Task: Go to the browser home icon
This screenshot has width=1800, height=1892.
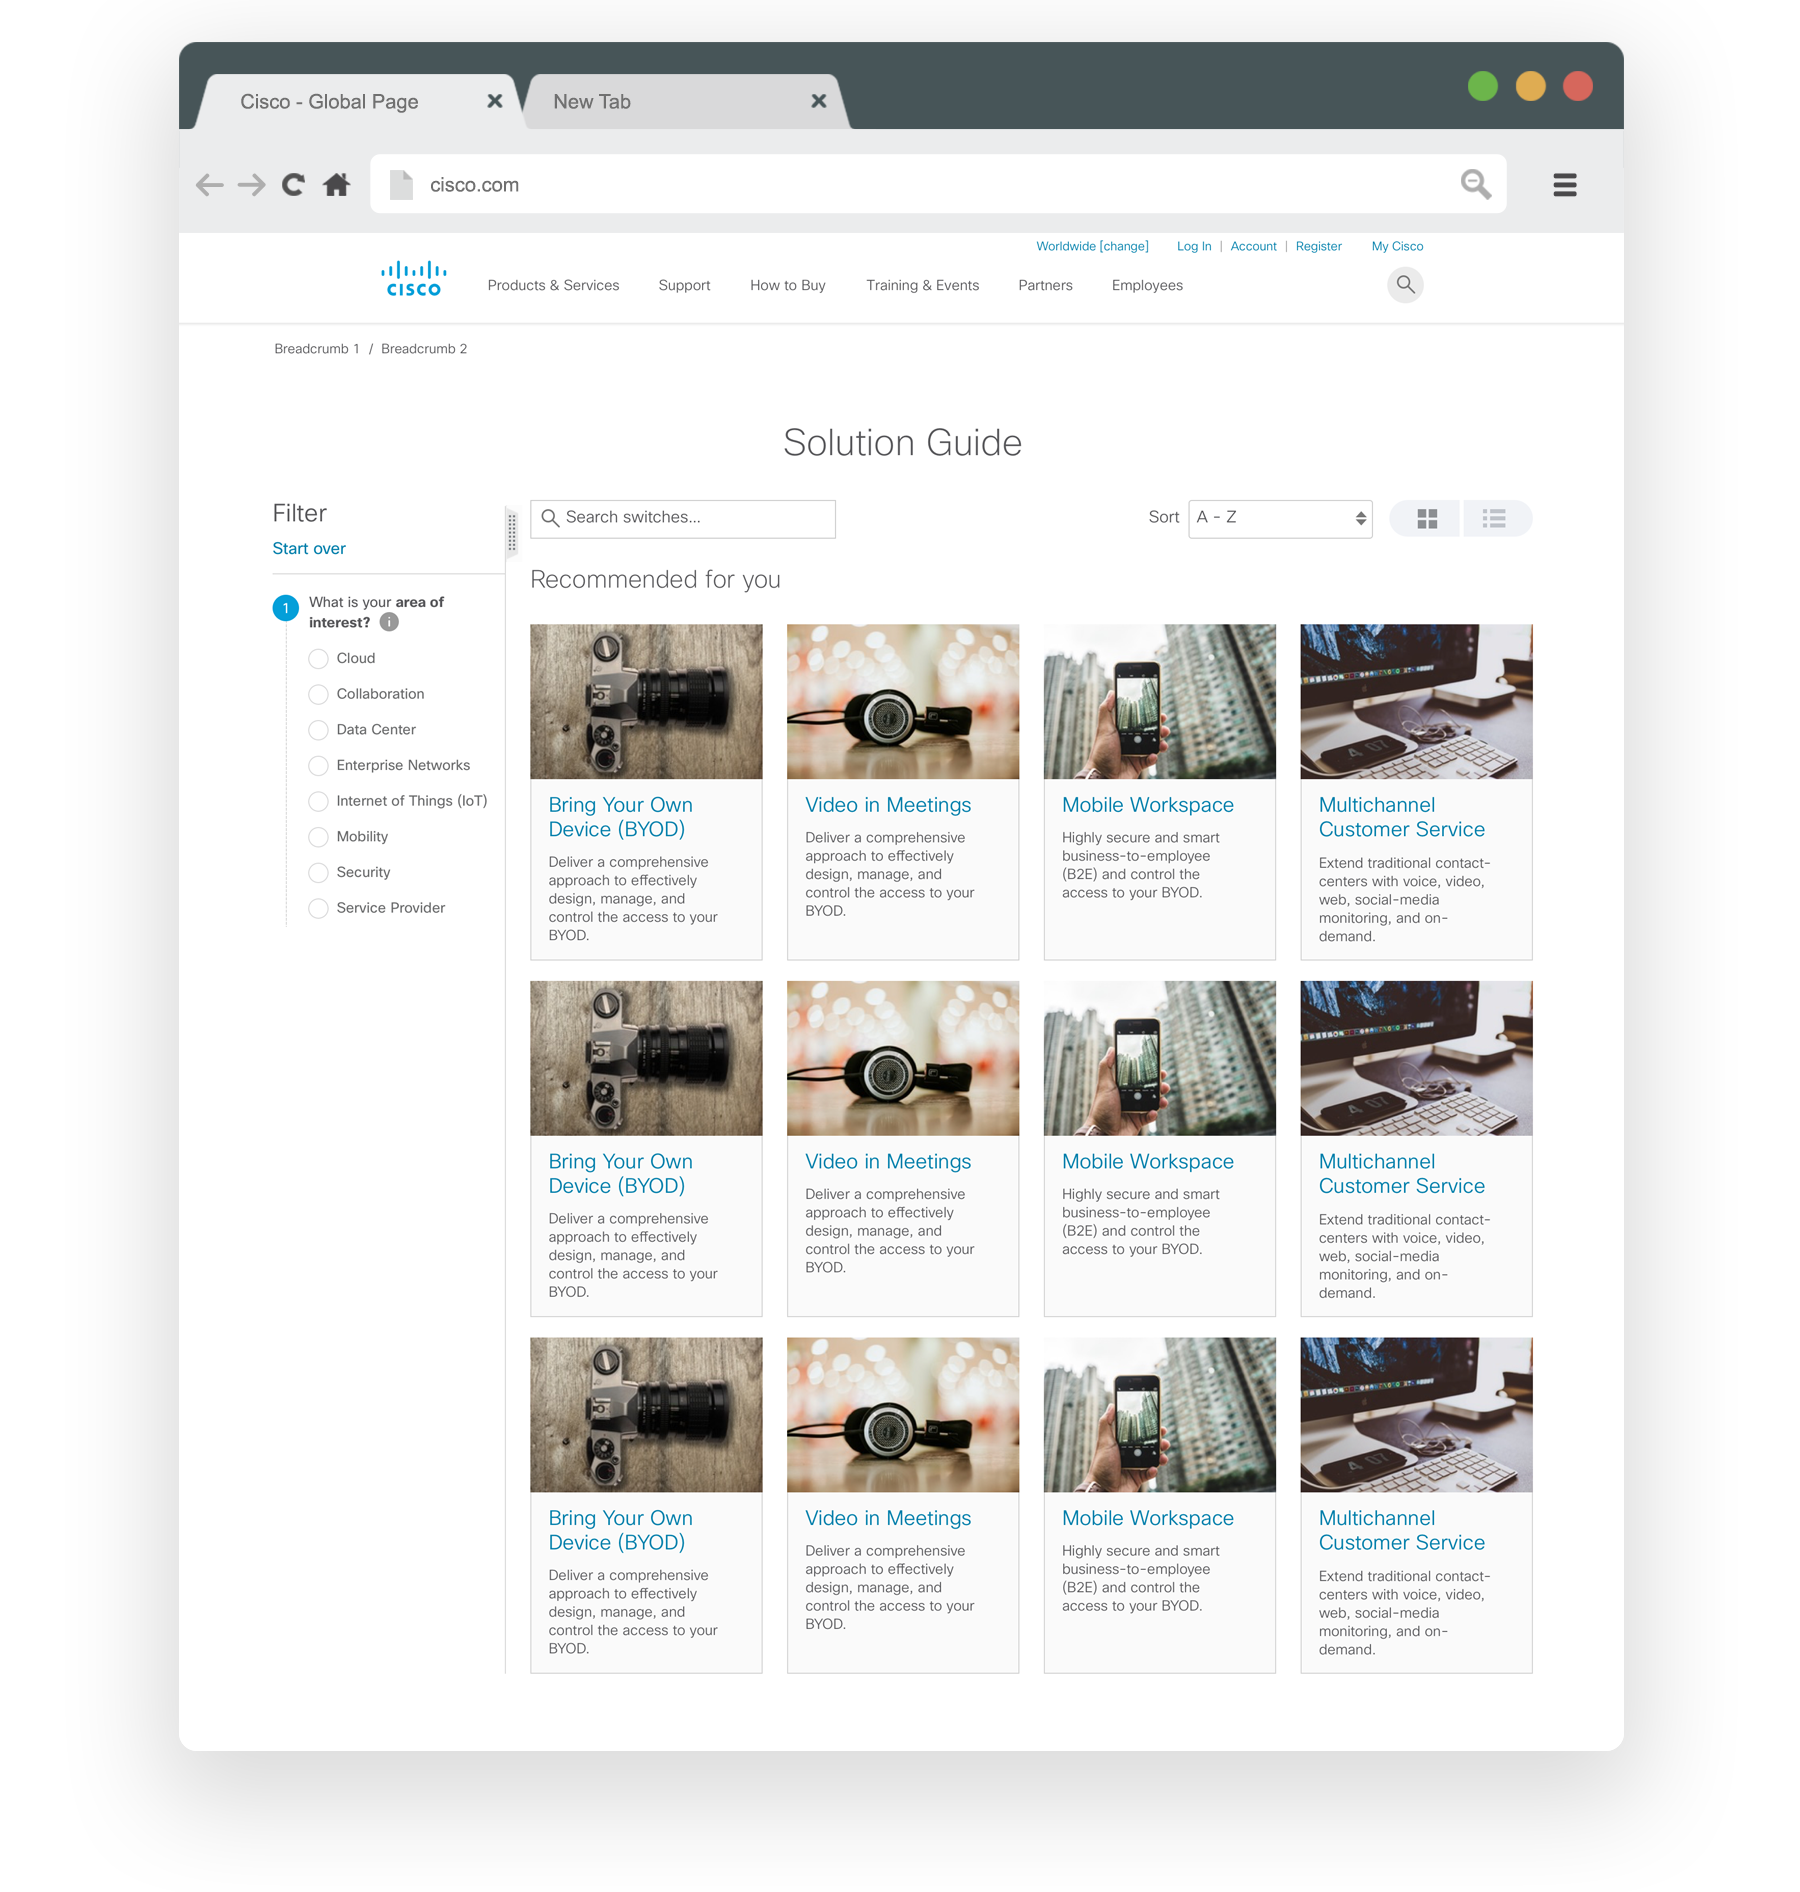Action: (x=337, y=185)
